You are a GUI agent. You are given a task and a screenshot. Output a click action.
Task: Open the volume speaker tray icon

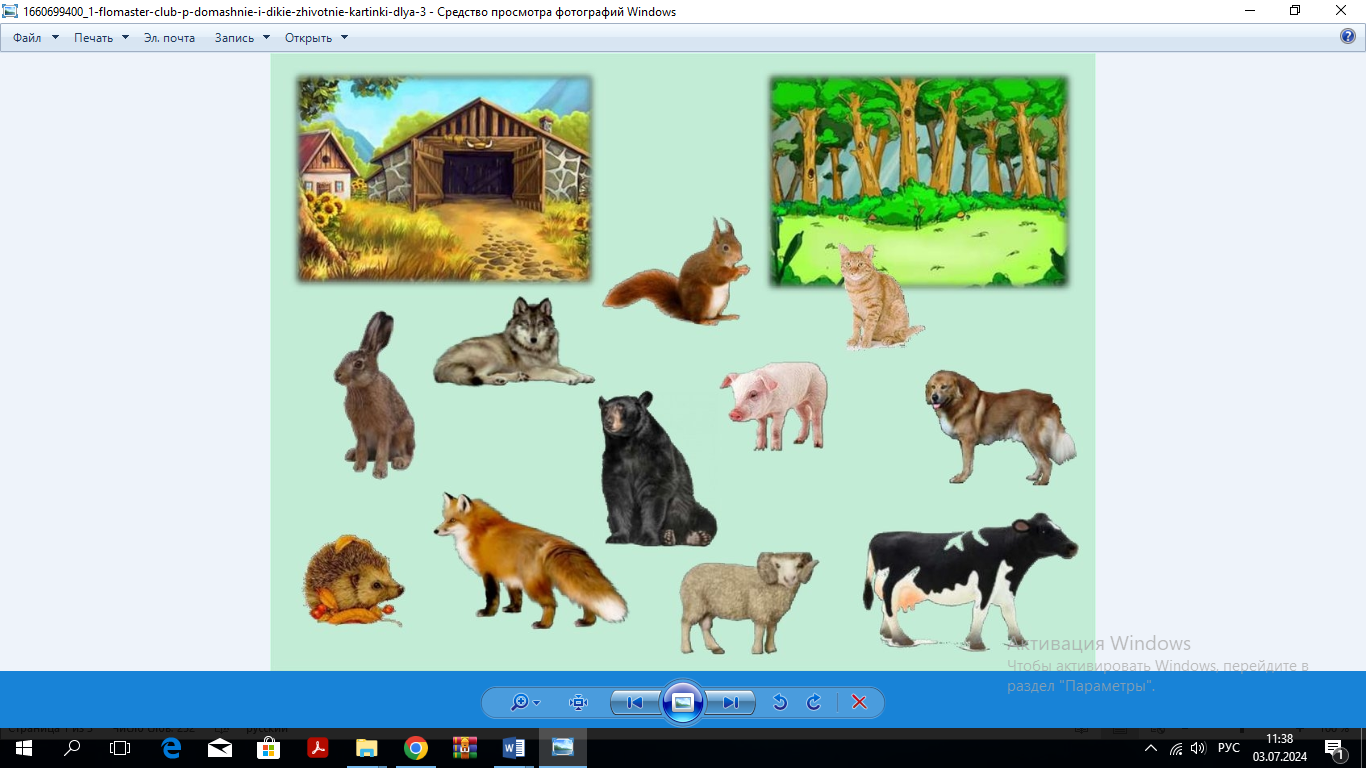click(x=1198, y=748)
